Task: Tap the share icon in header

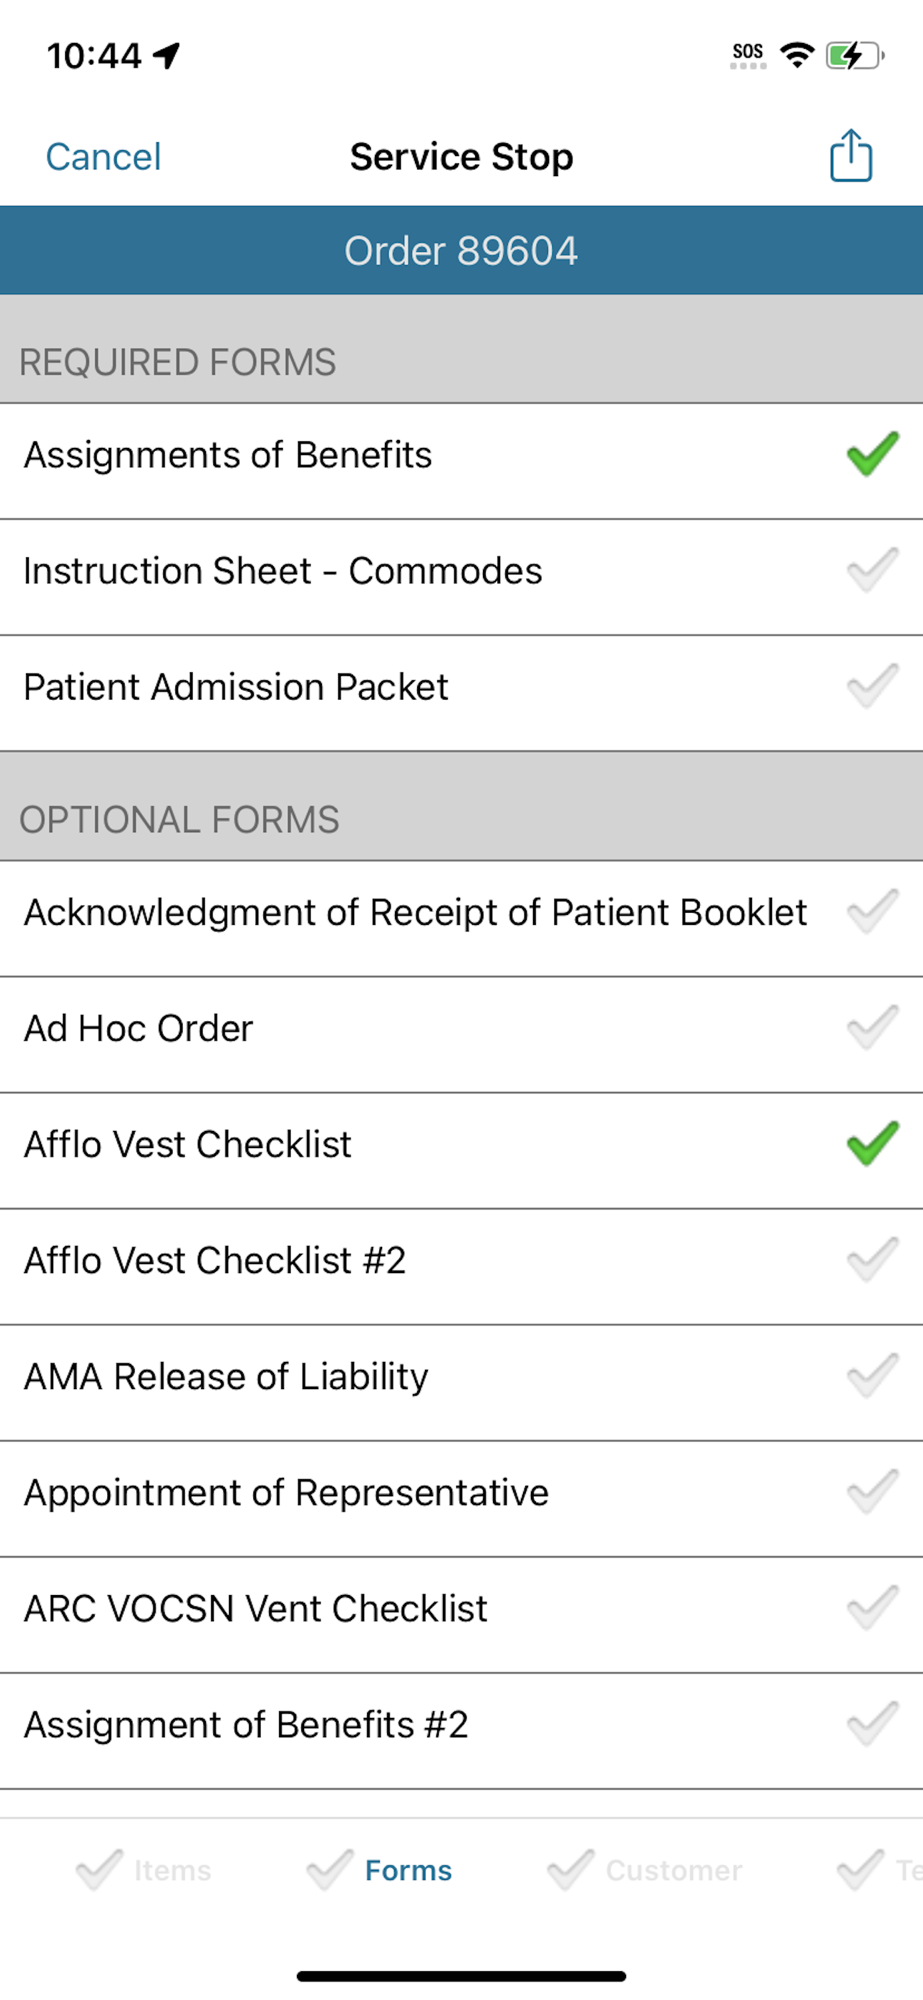Action: coord(851,156)
